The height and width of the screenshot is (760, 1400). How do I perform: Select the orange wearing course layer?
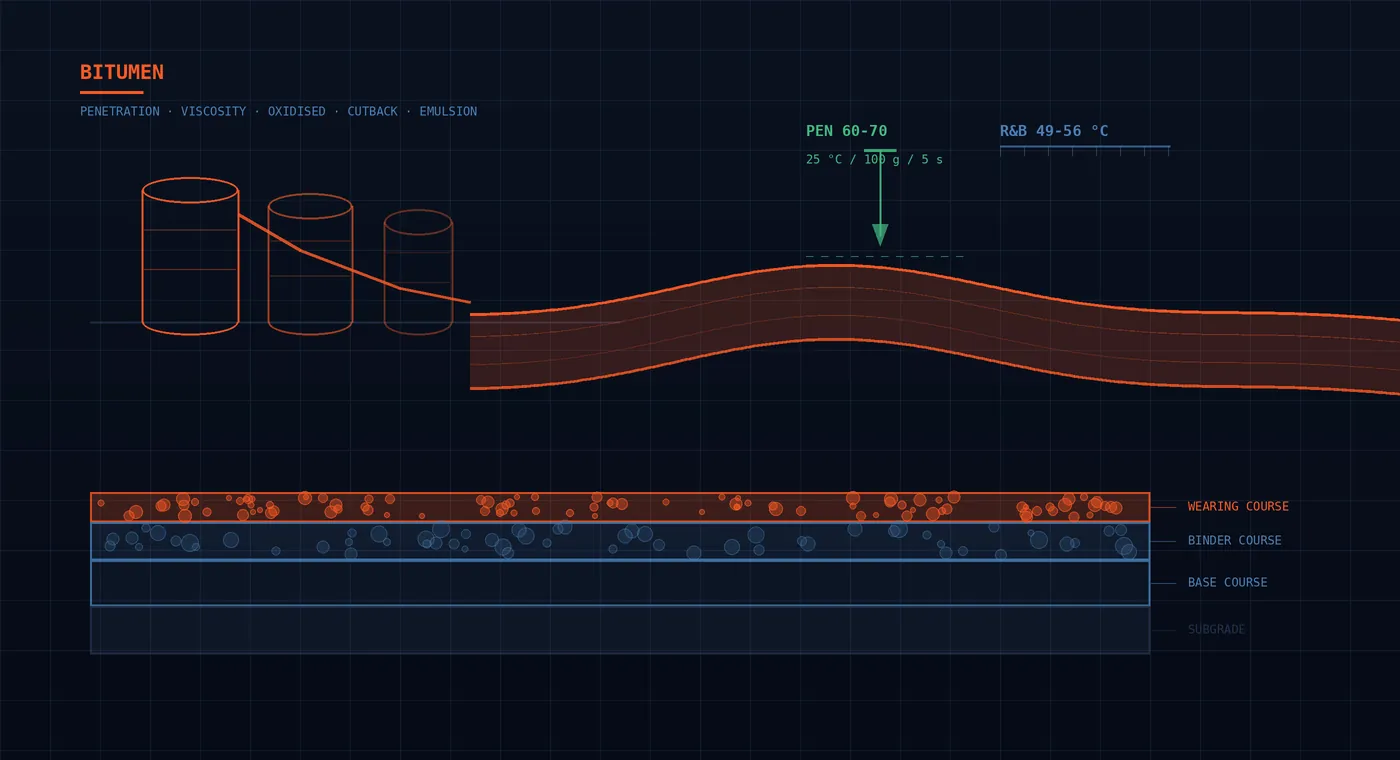tap(620, 507)
